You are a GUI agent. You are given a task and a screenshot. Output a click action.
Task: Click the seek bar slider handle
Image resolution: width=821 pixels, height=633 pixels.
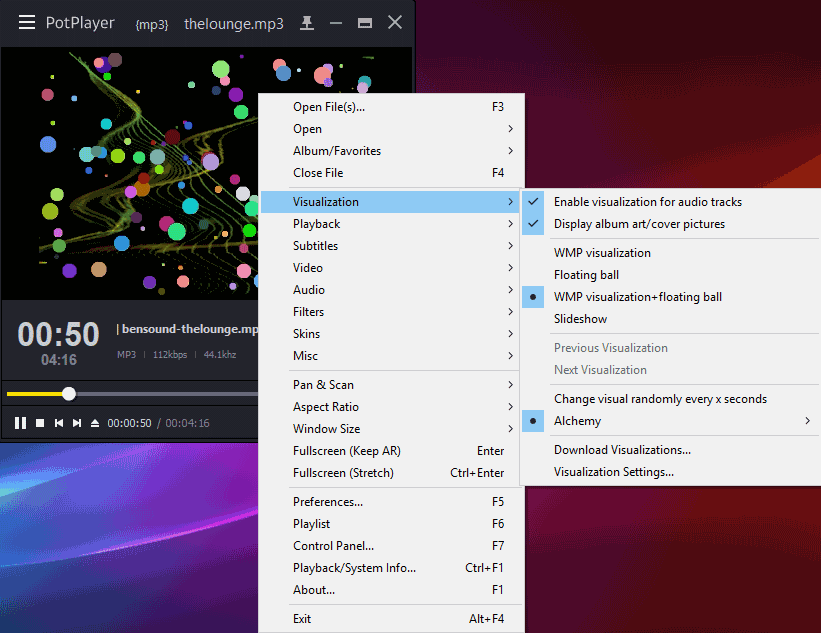click(69, 394)
